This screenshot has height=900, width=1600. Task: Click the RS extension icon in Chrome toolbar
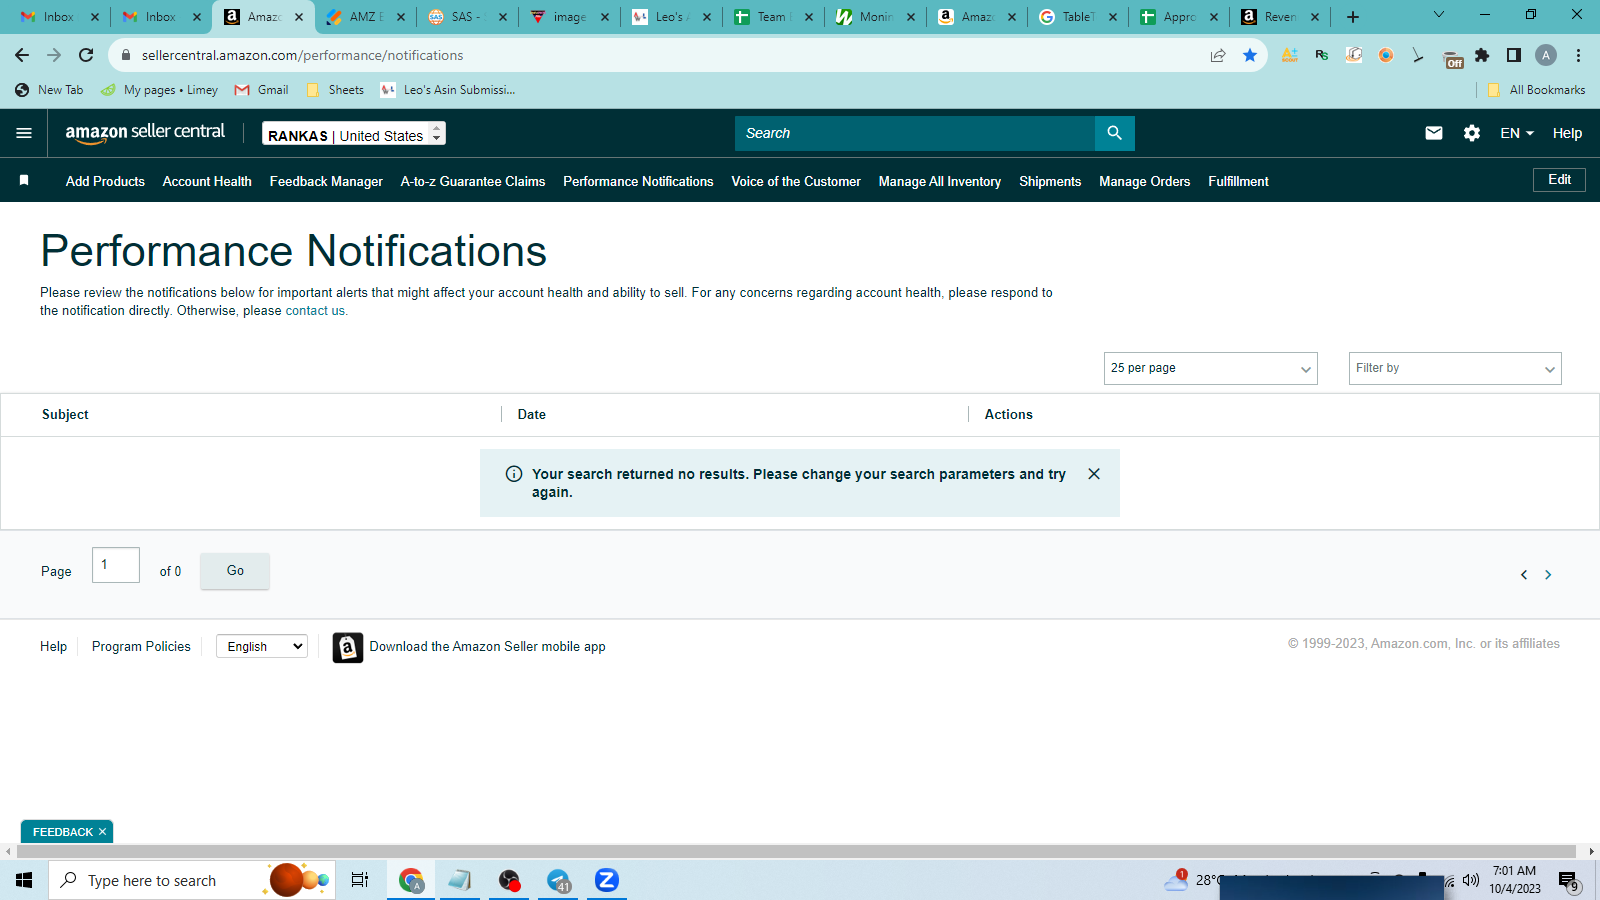(1322, 55)
